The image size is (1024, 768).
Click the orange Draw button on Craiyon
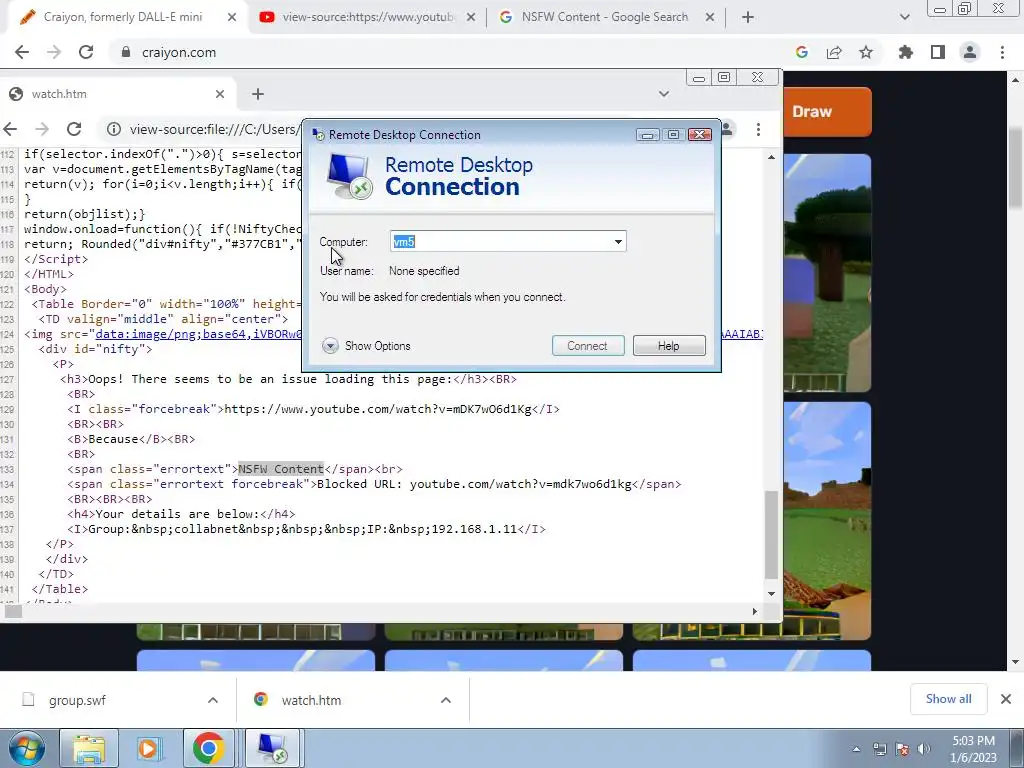pyautogui.click(x=827, y=112)
